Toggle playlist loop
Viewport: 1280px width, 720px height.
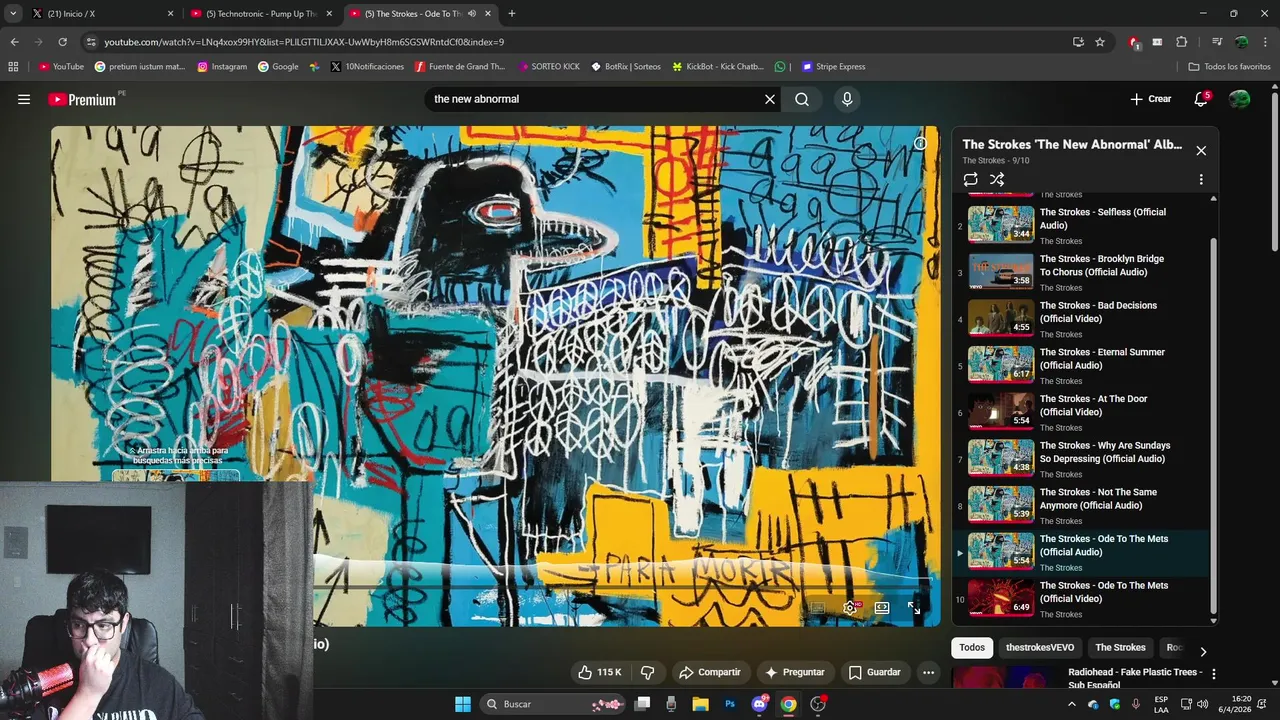click(970, 180)
